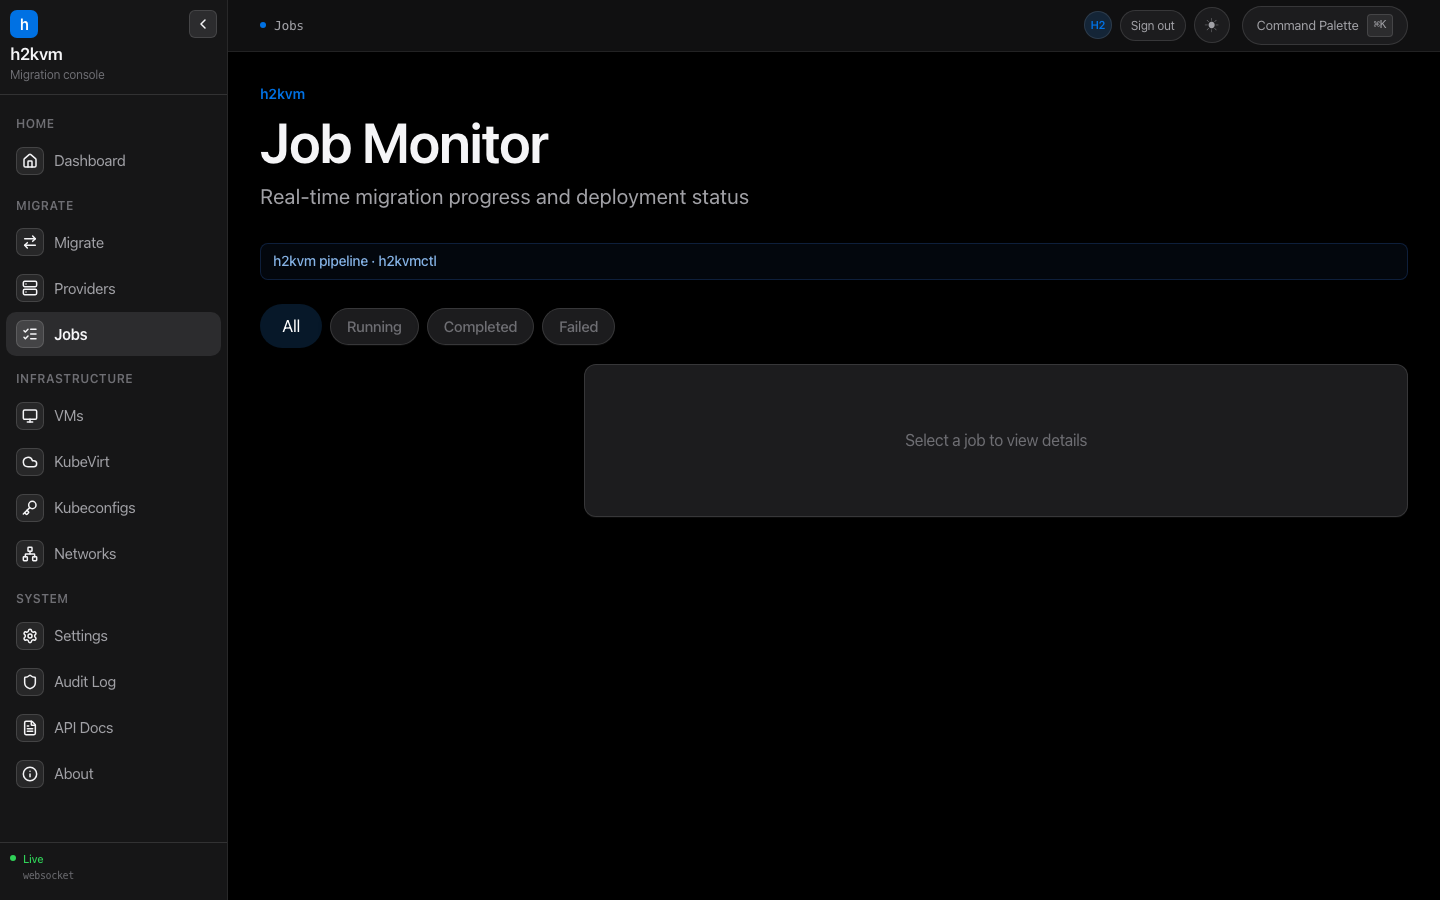The width and height of the screenshot is (1440, 900).
Task: Open the Dashboard home icon
Action: tap(30, 161)
